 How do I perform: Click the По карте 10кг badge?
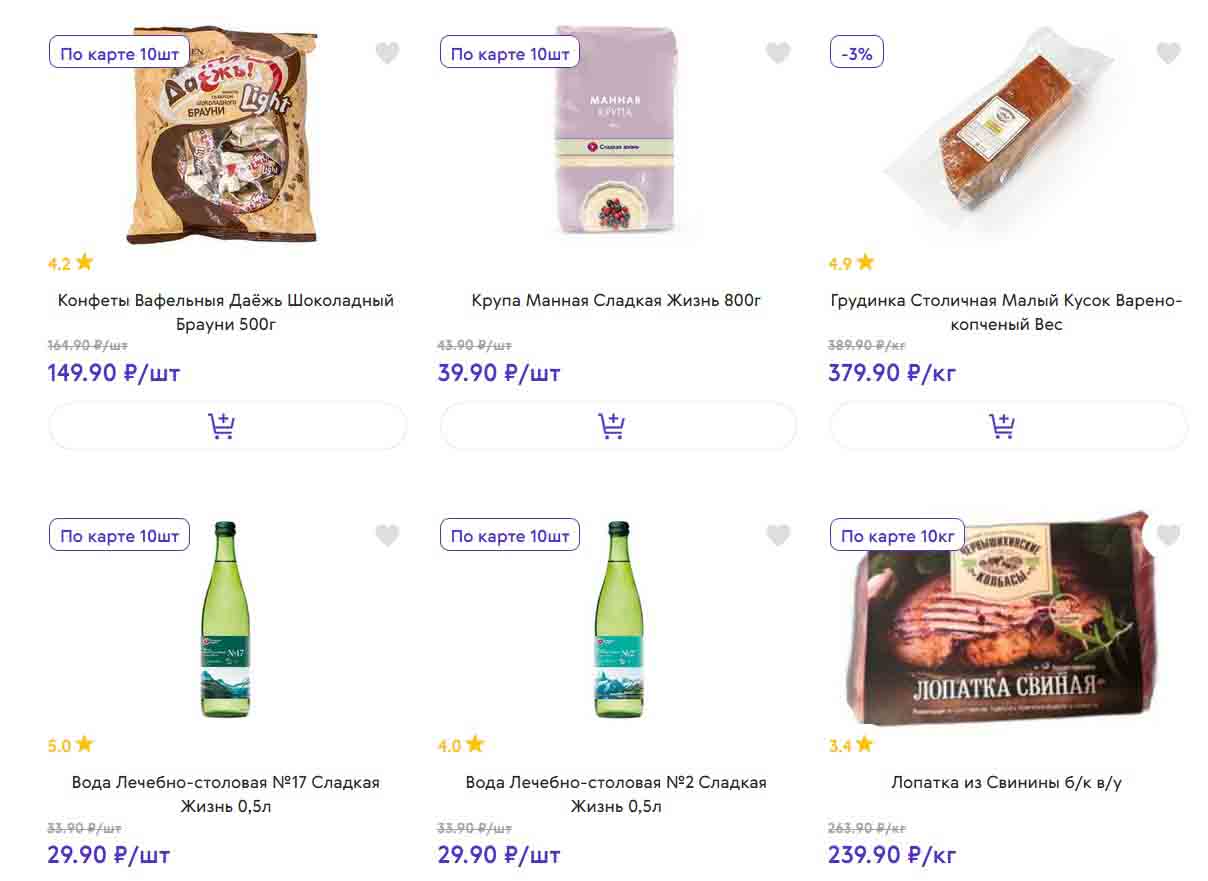click(x=897, y=536)
